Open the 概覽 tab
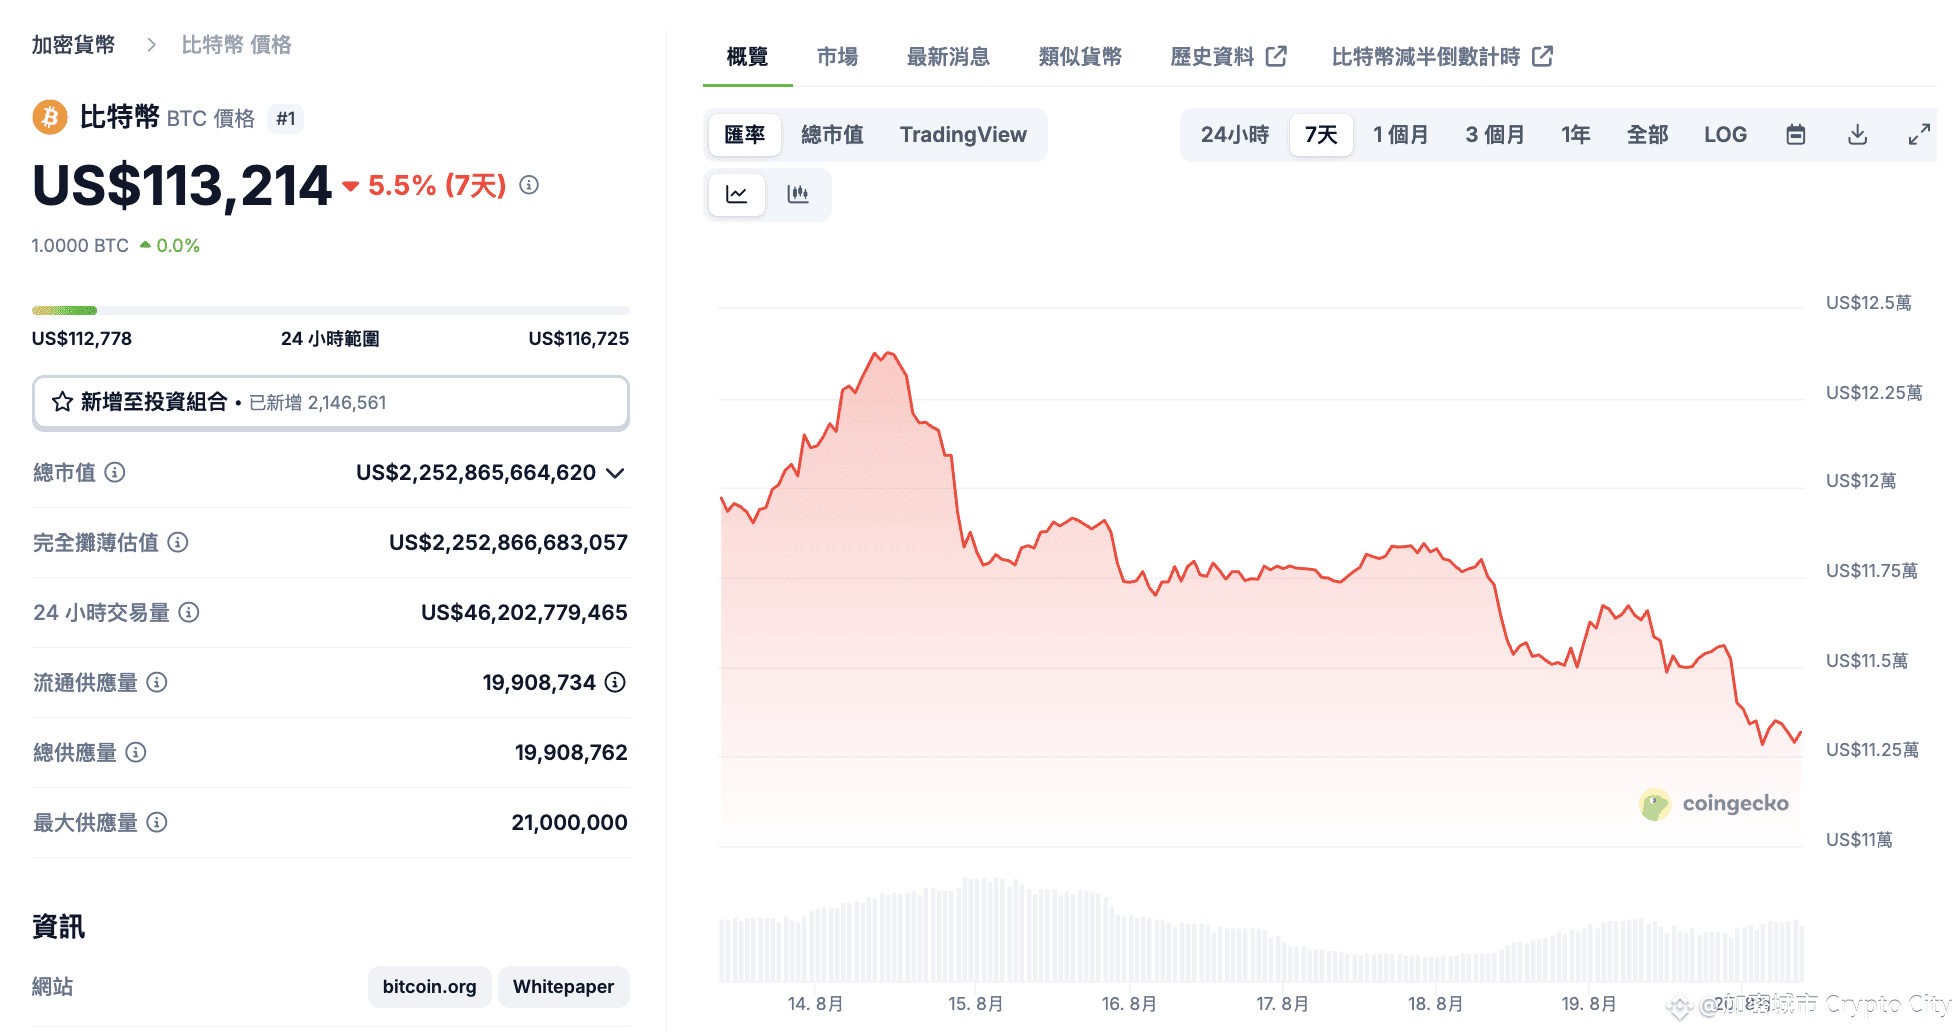The height and width of the screenshot is (1032, 1960). tap(747, 57)
